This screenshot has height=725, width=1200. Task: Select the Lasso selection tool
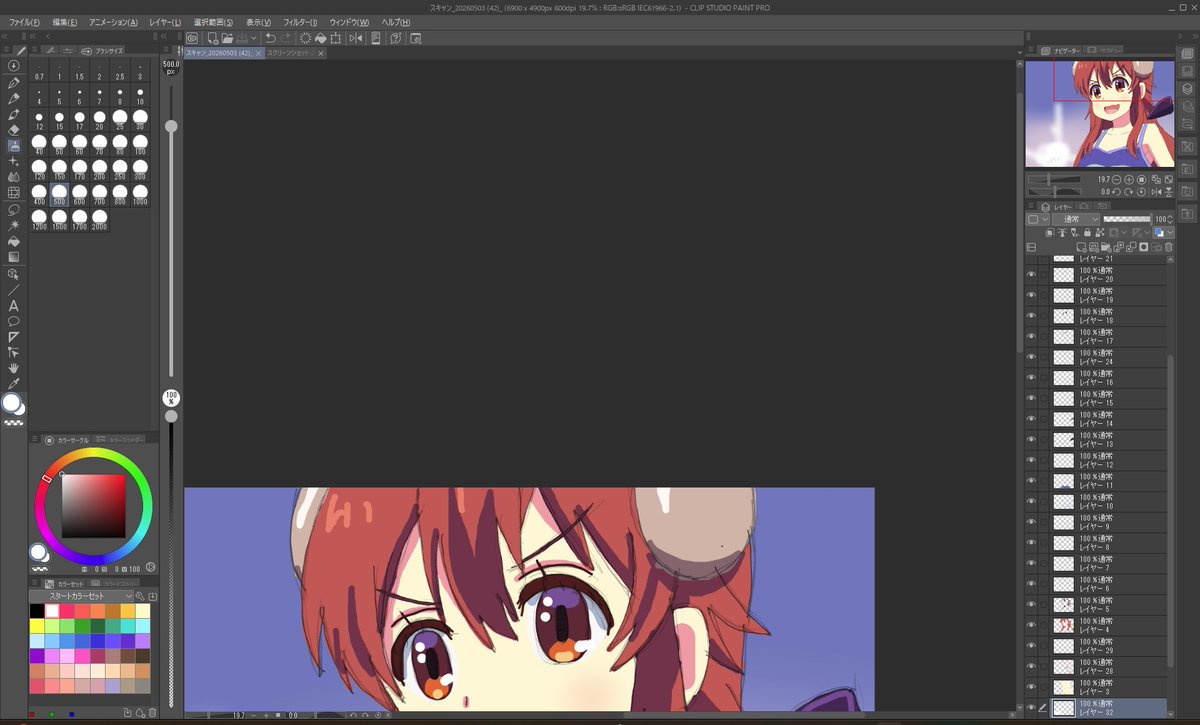point(14,209)
